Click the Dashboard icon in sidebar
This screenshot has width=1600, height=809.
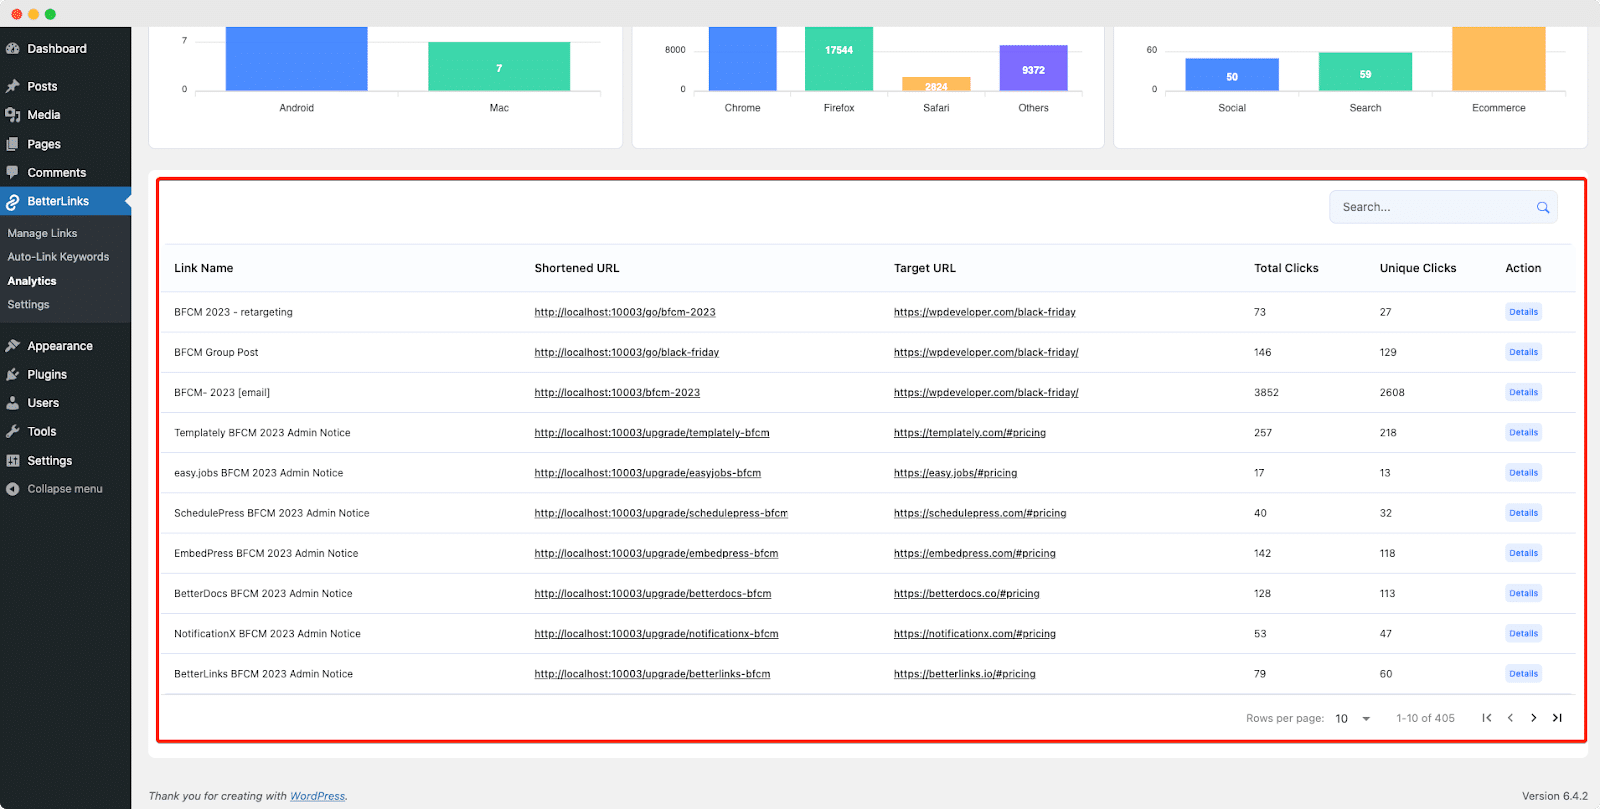tap(13, 48)
